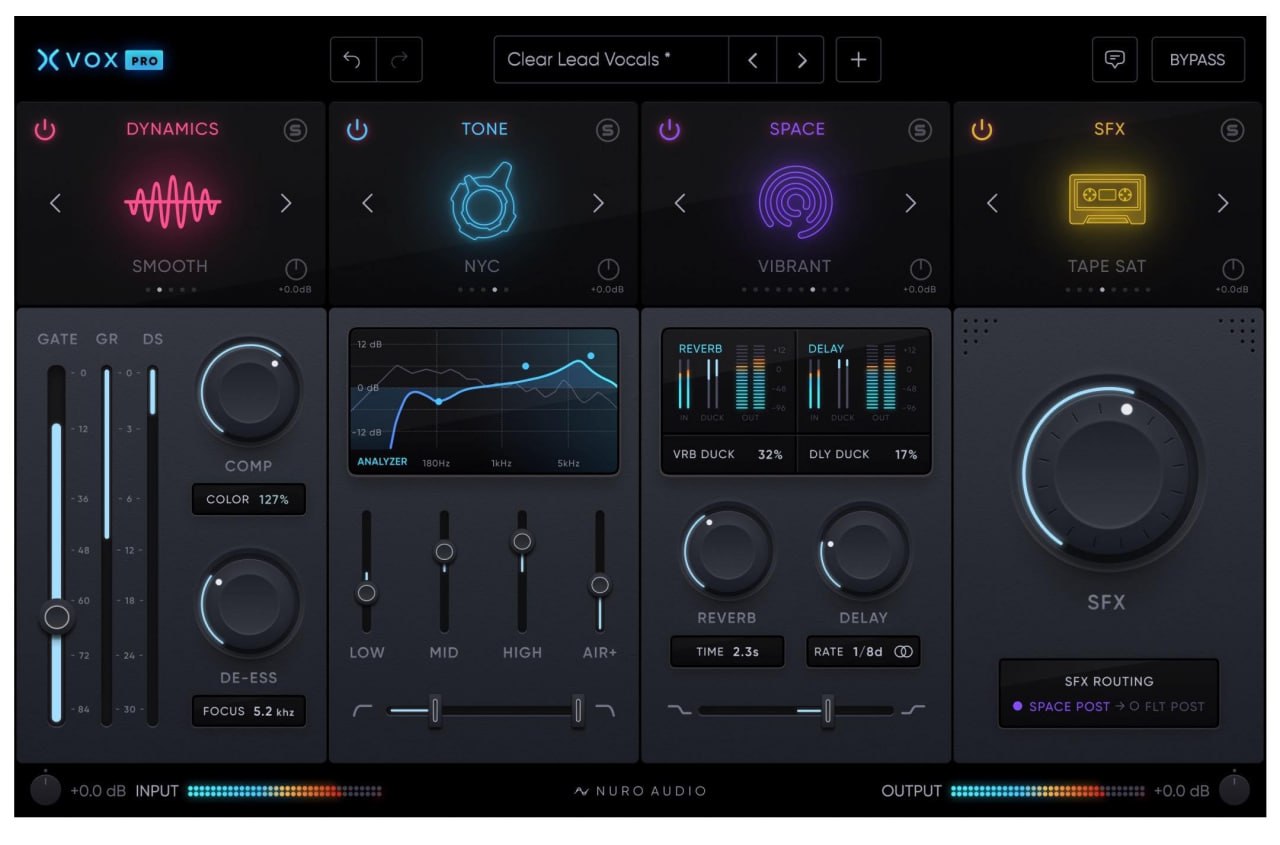1280x845 pixels.
Task: Toggle the Tone module power
Action: pos(357,130)
